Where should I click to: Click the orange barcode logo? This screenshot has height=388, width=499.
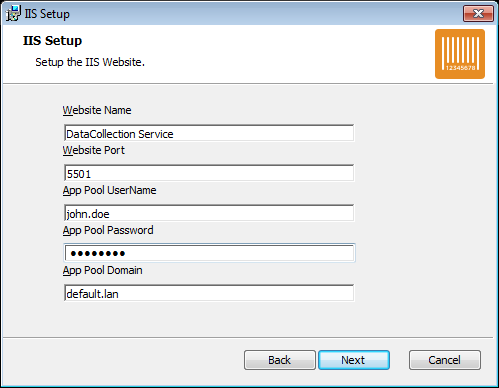(x=460, y=54)
